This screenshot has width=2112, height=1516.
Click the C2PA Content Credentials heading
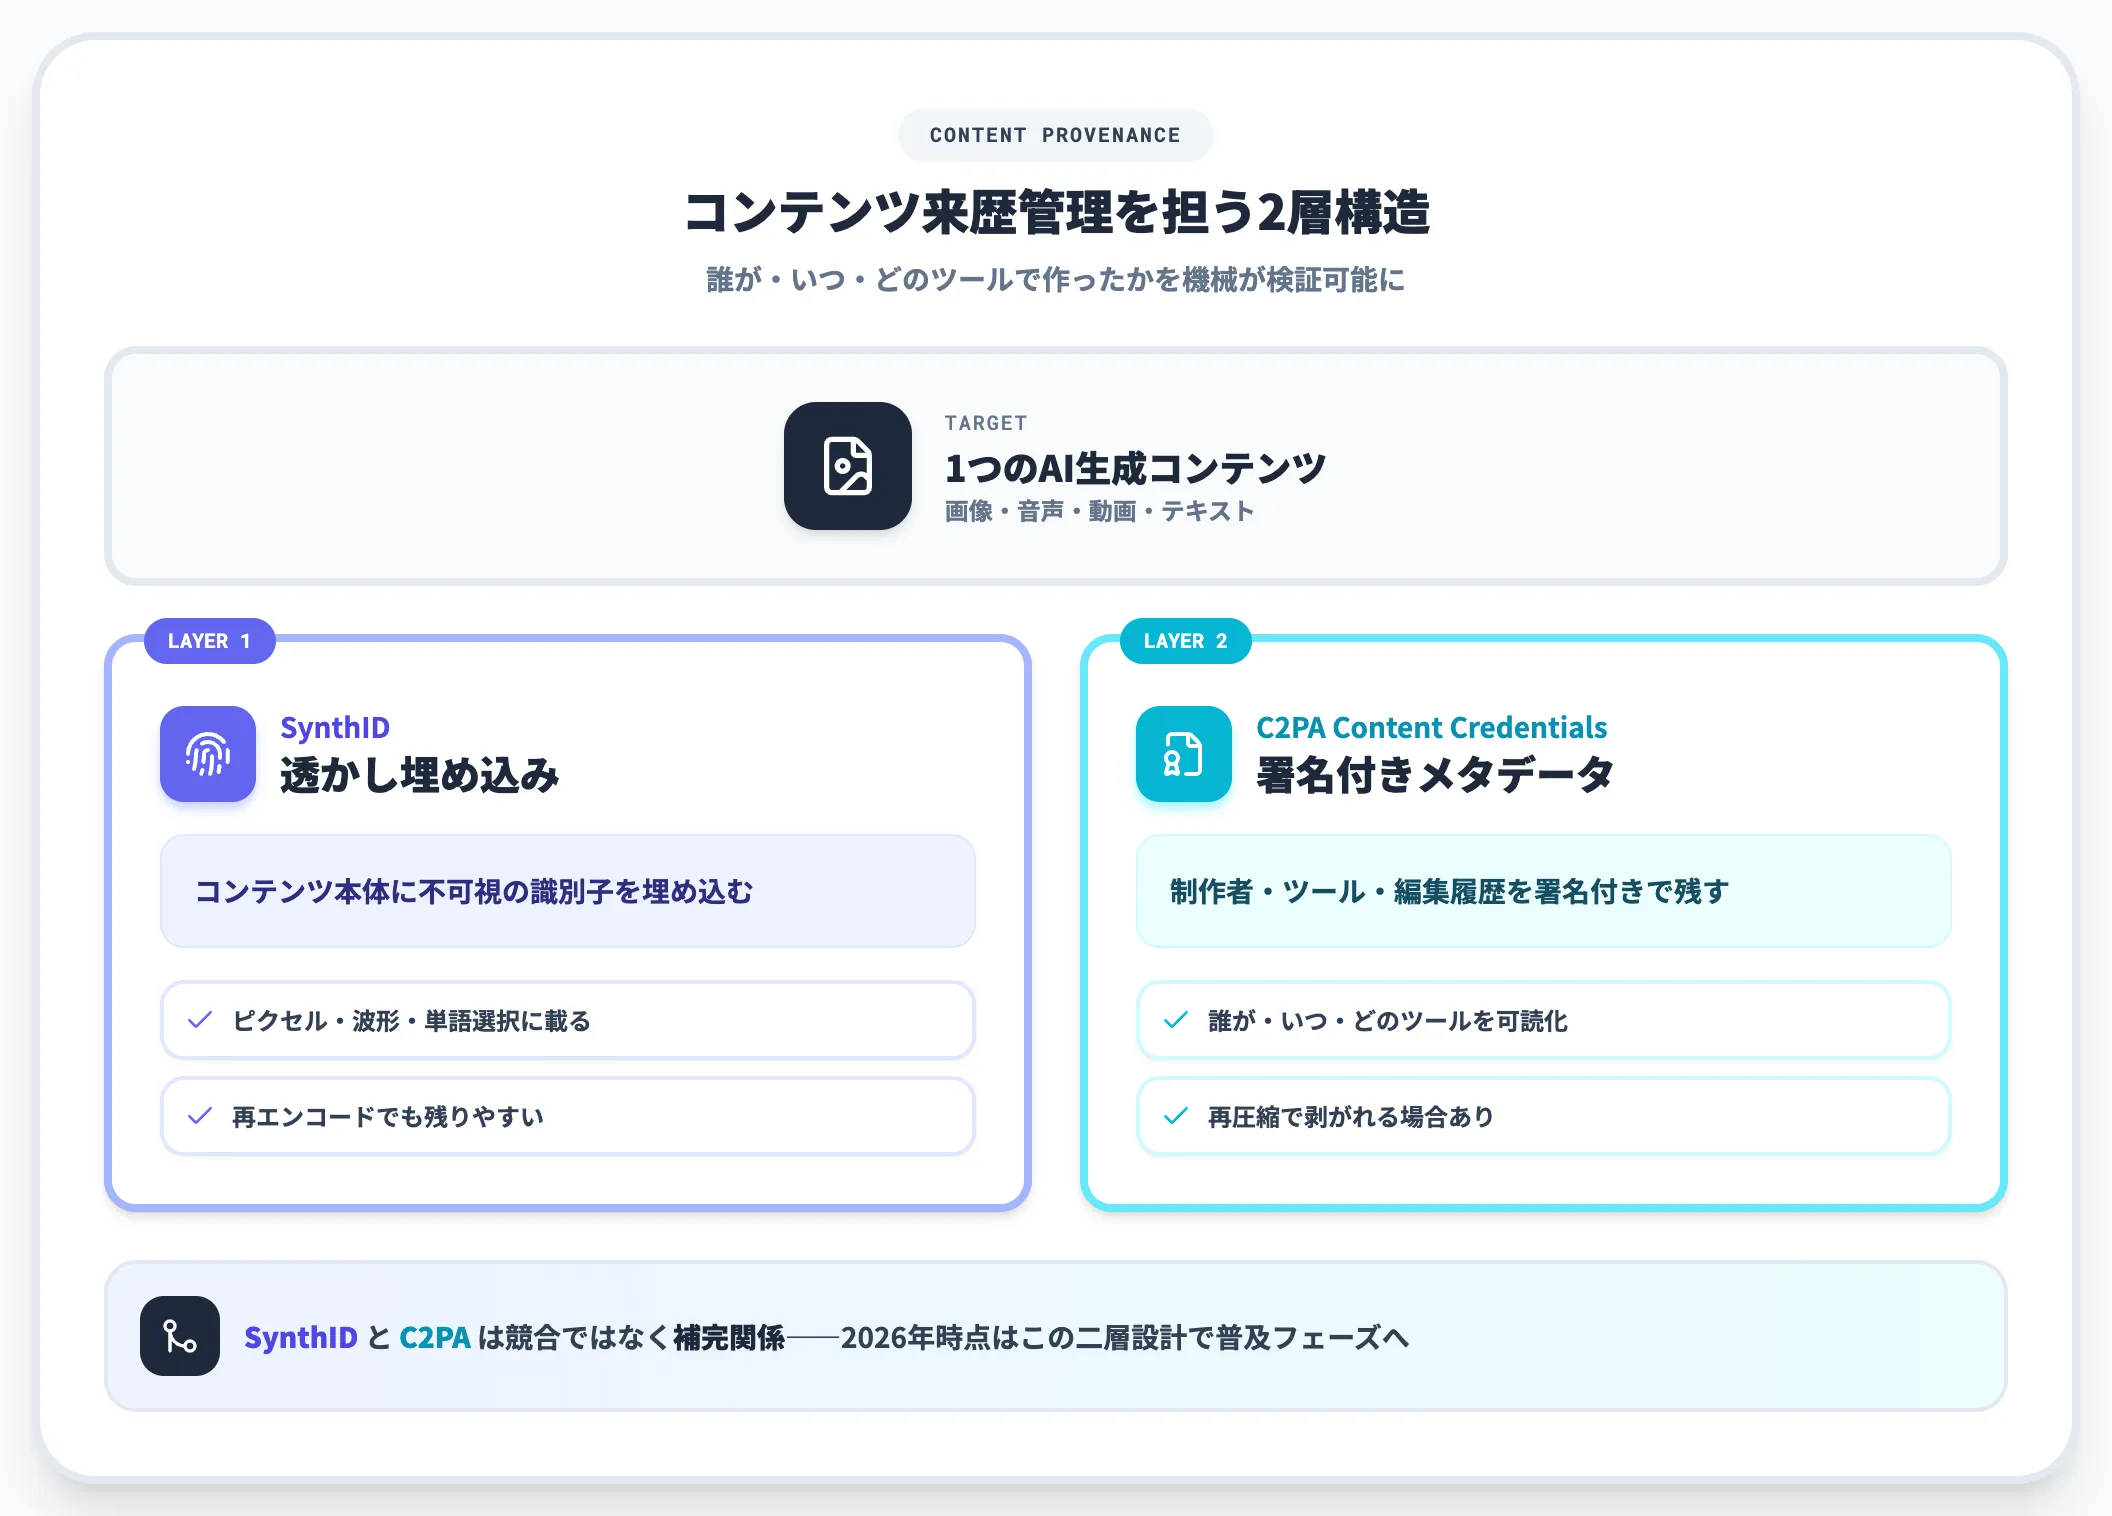tap(1431, 727)
